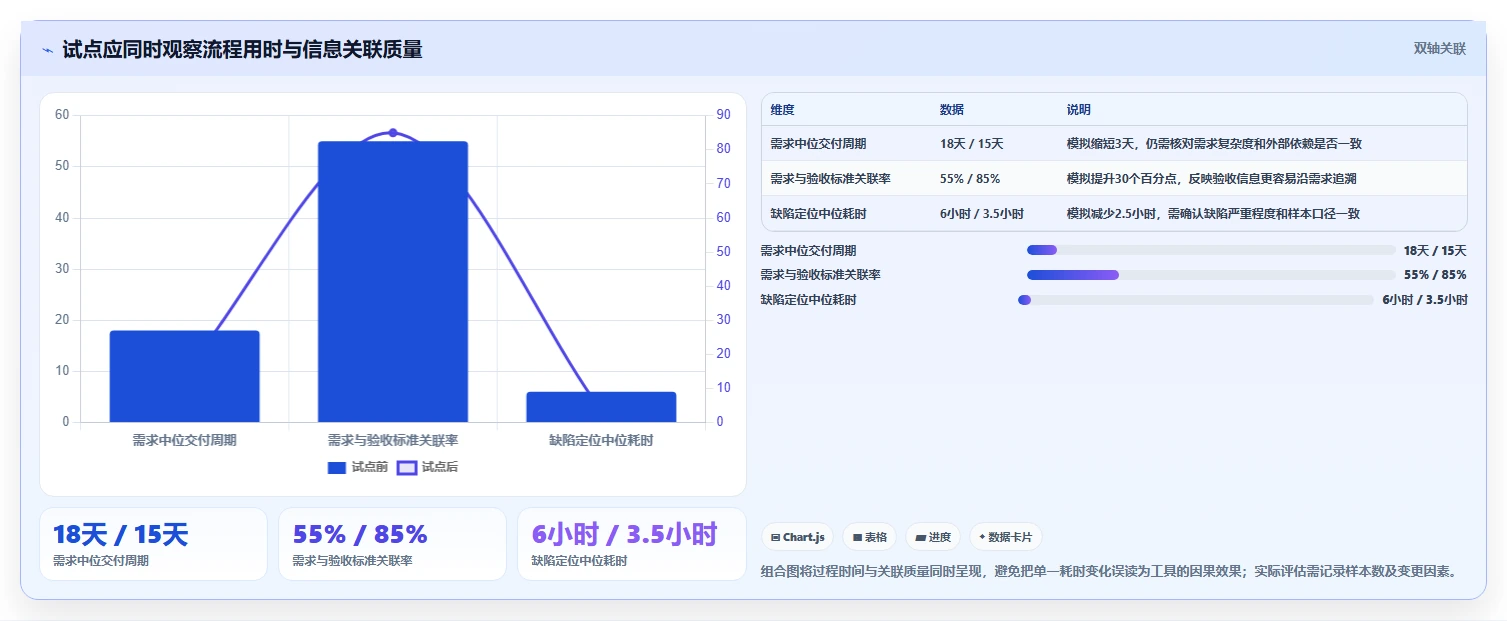1507x621 pixels.
Task: Click table cell 55% / 85%
Action: (x=969, y=179)
